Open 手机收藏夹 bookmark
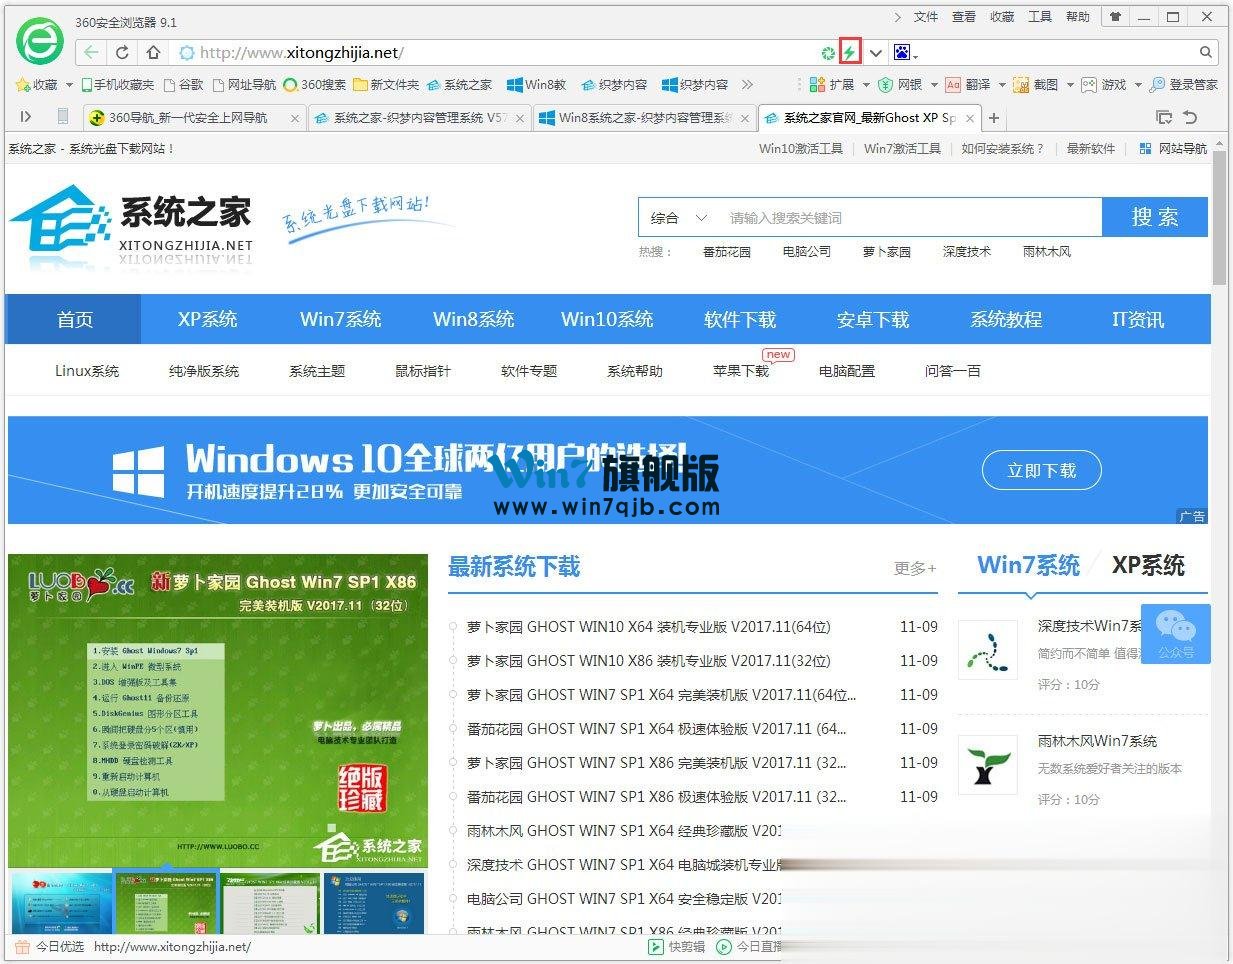This screenshot has height=964, width=1233. [117, 85]
